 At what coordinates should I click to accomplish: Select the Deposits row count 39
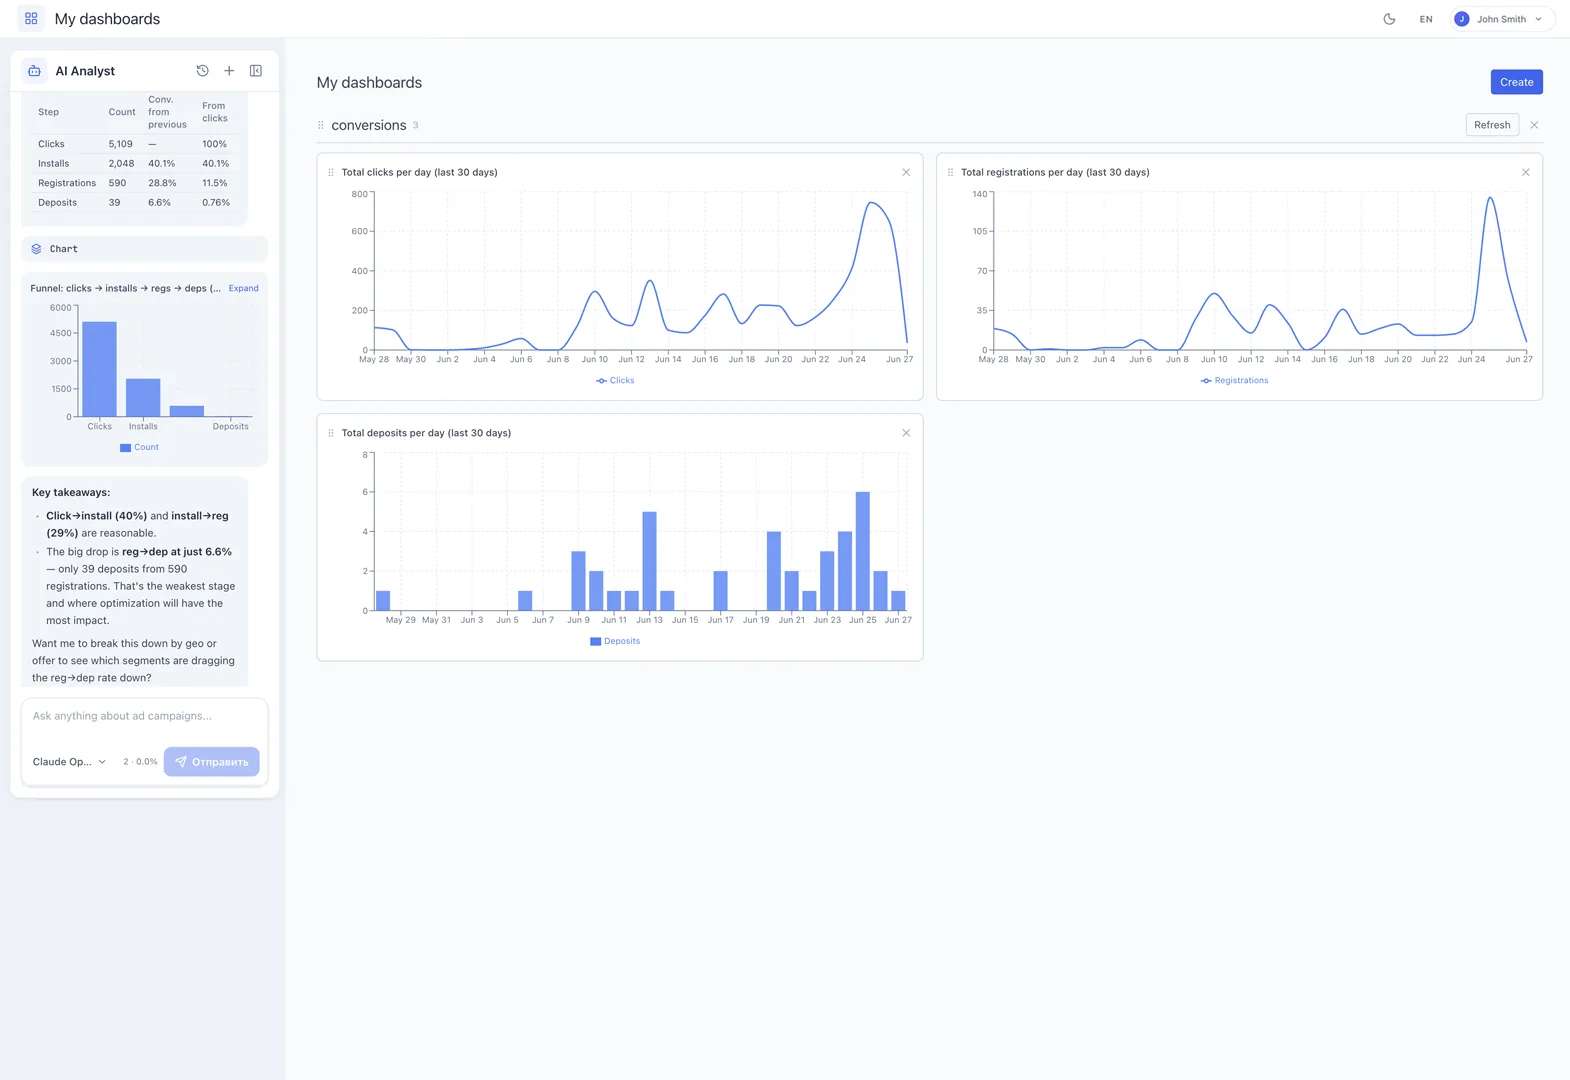coord(114,202)
